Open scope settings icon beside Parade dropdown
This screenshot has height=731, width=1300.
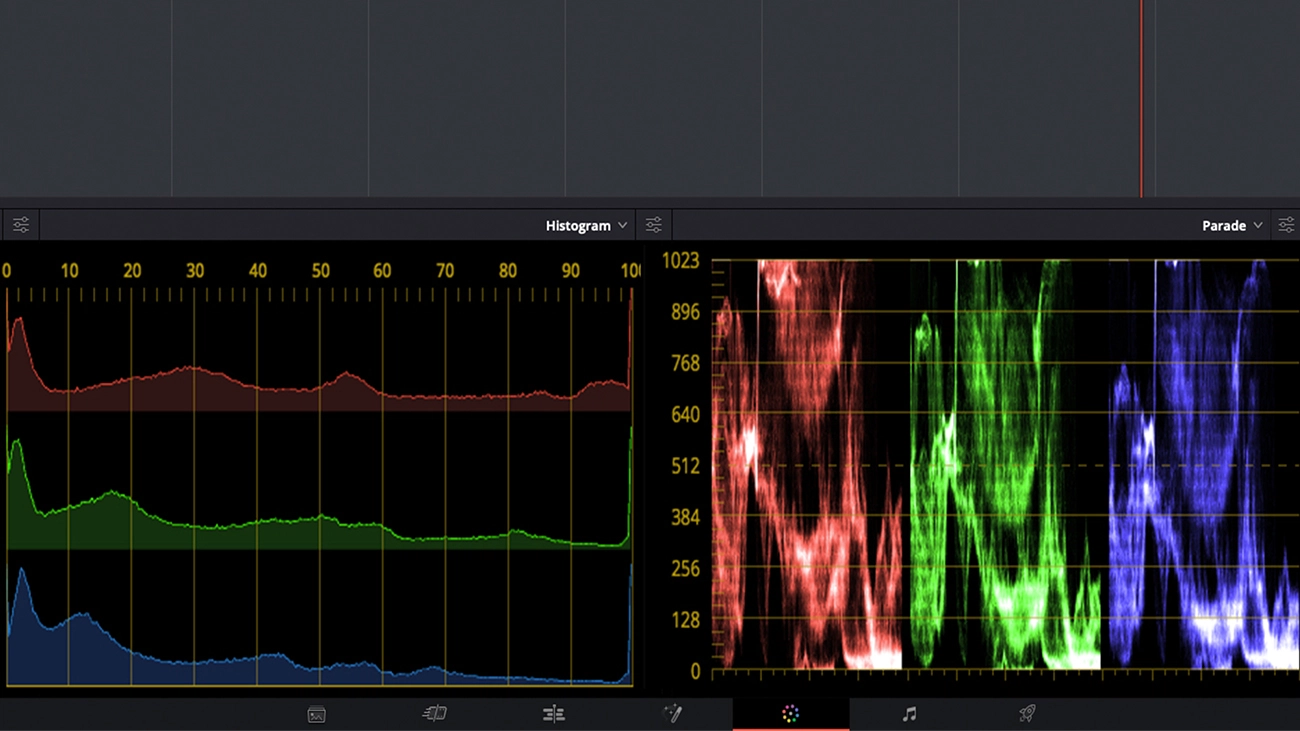(1286, 225)
